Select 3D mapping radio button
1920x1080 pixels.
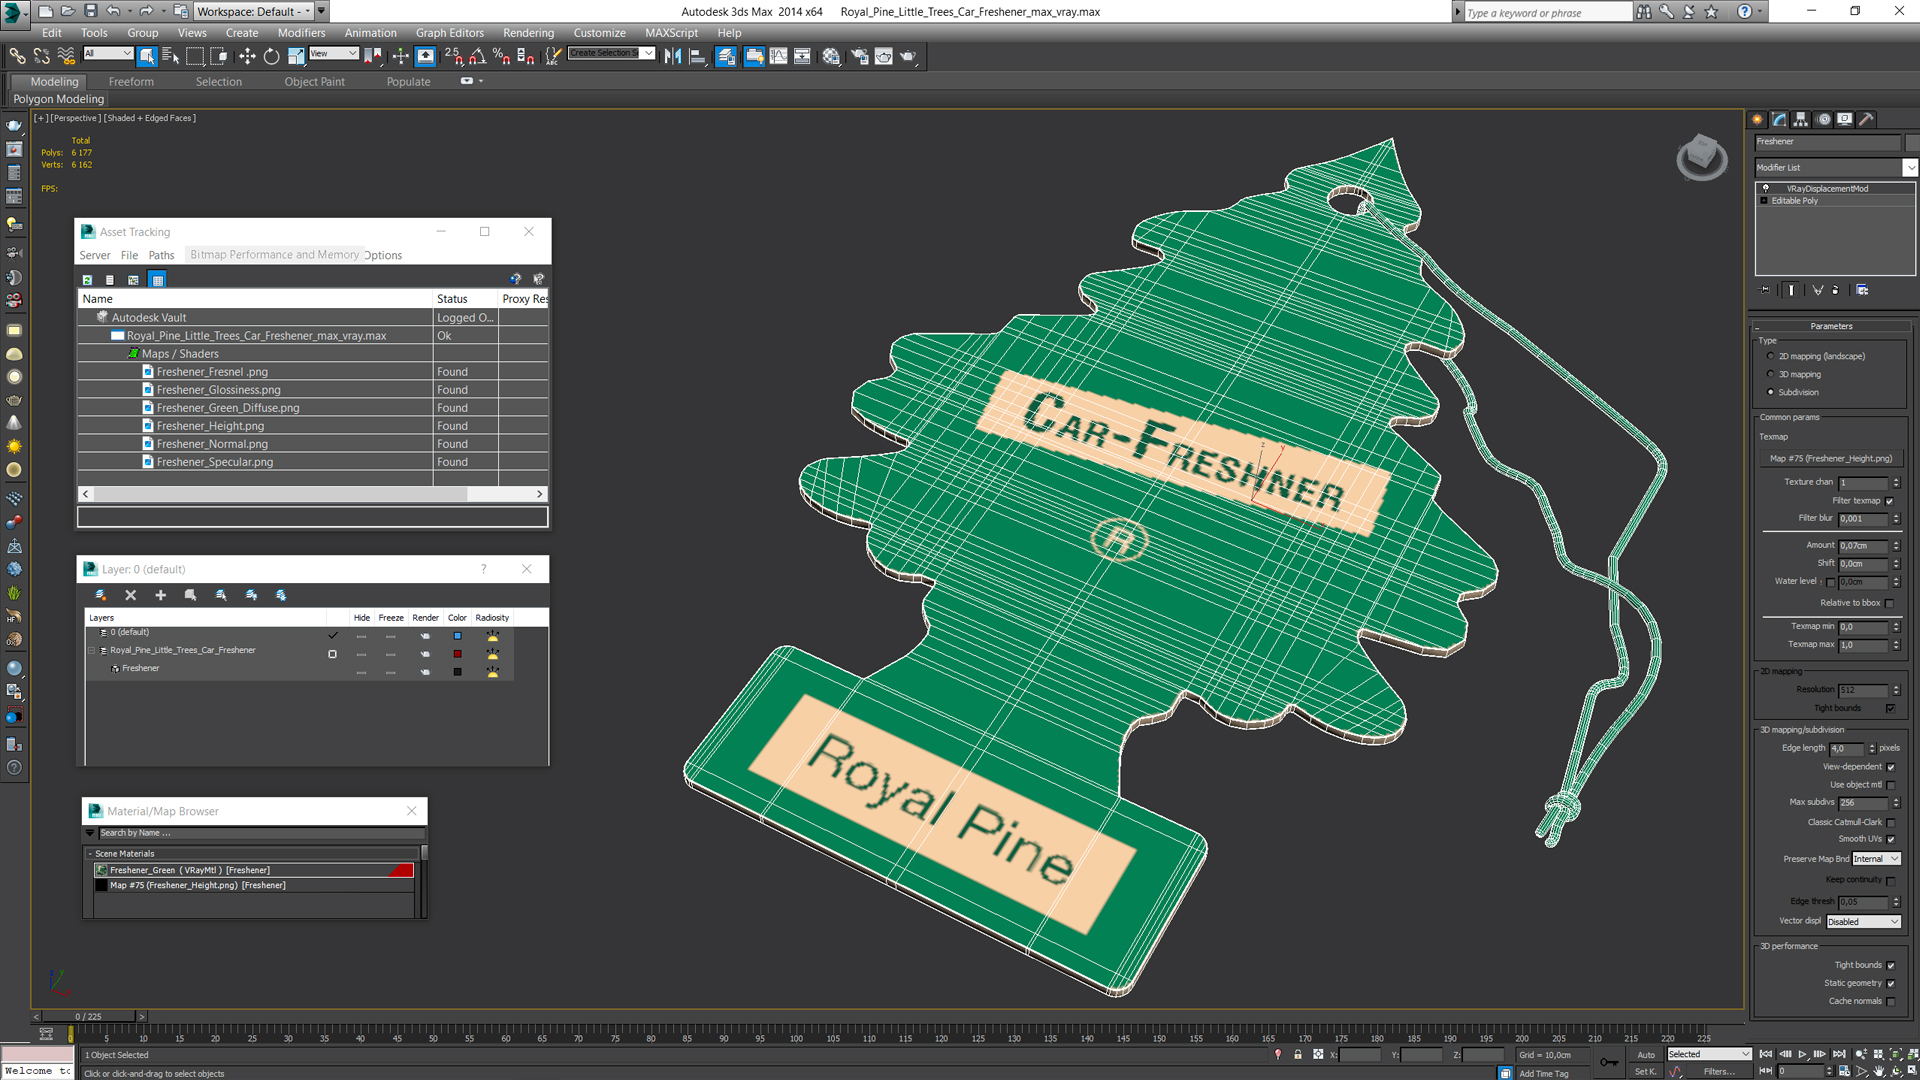1770,374
